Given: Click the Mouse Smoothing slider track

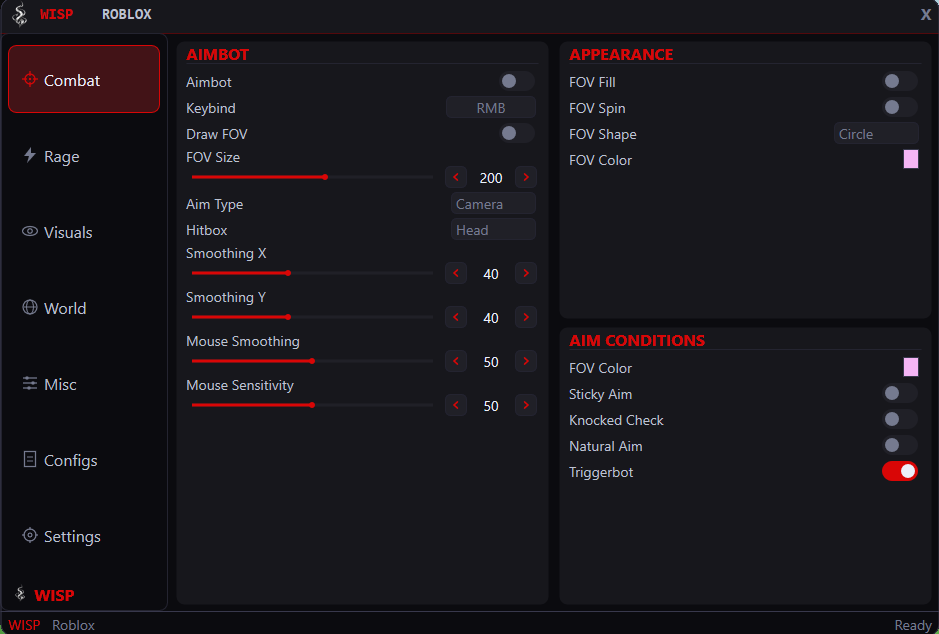Looking at the screenshot, I should pos(312,361).
